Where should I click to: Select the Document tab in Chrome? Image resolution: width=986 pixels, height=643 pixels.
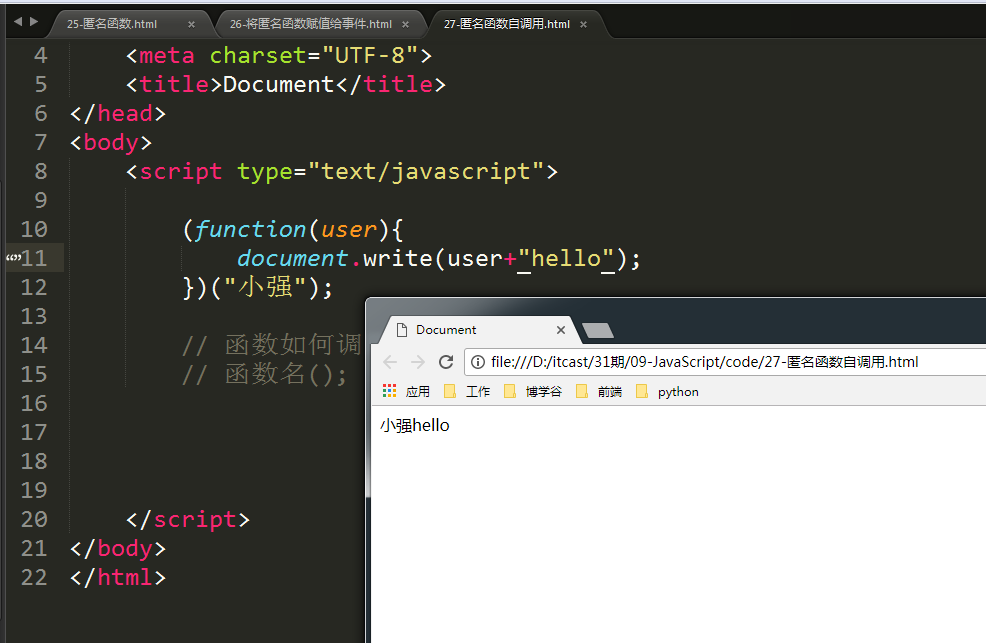pyautogui.click(x=470, y=330)
